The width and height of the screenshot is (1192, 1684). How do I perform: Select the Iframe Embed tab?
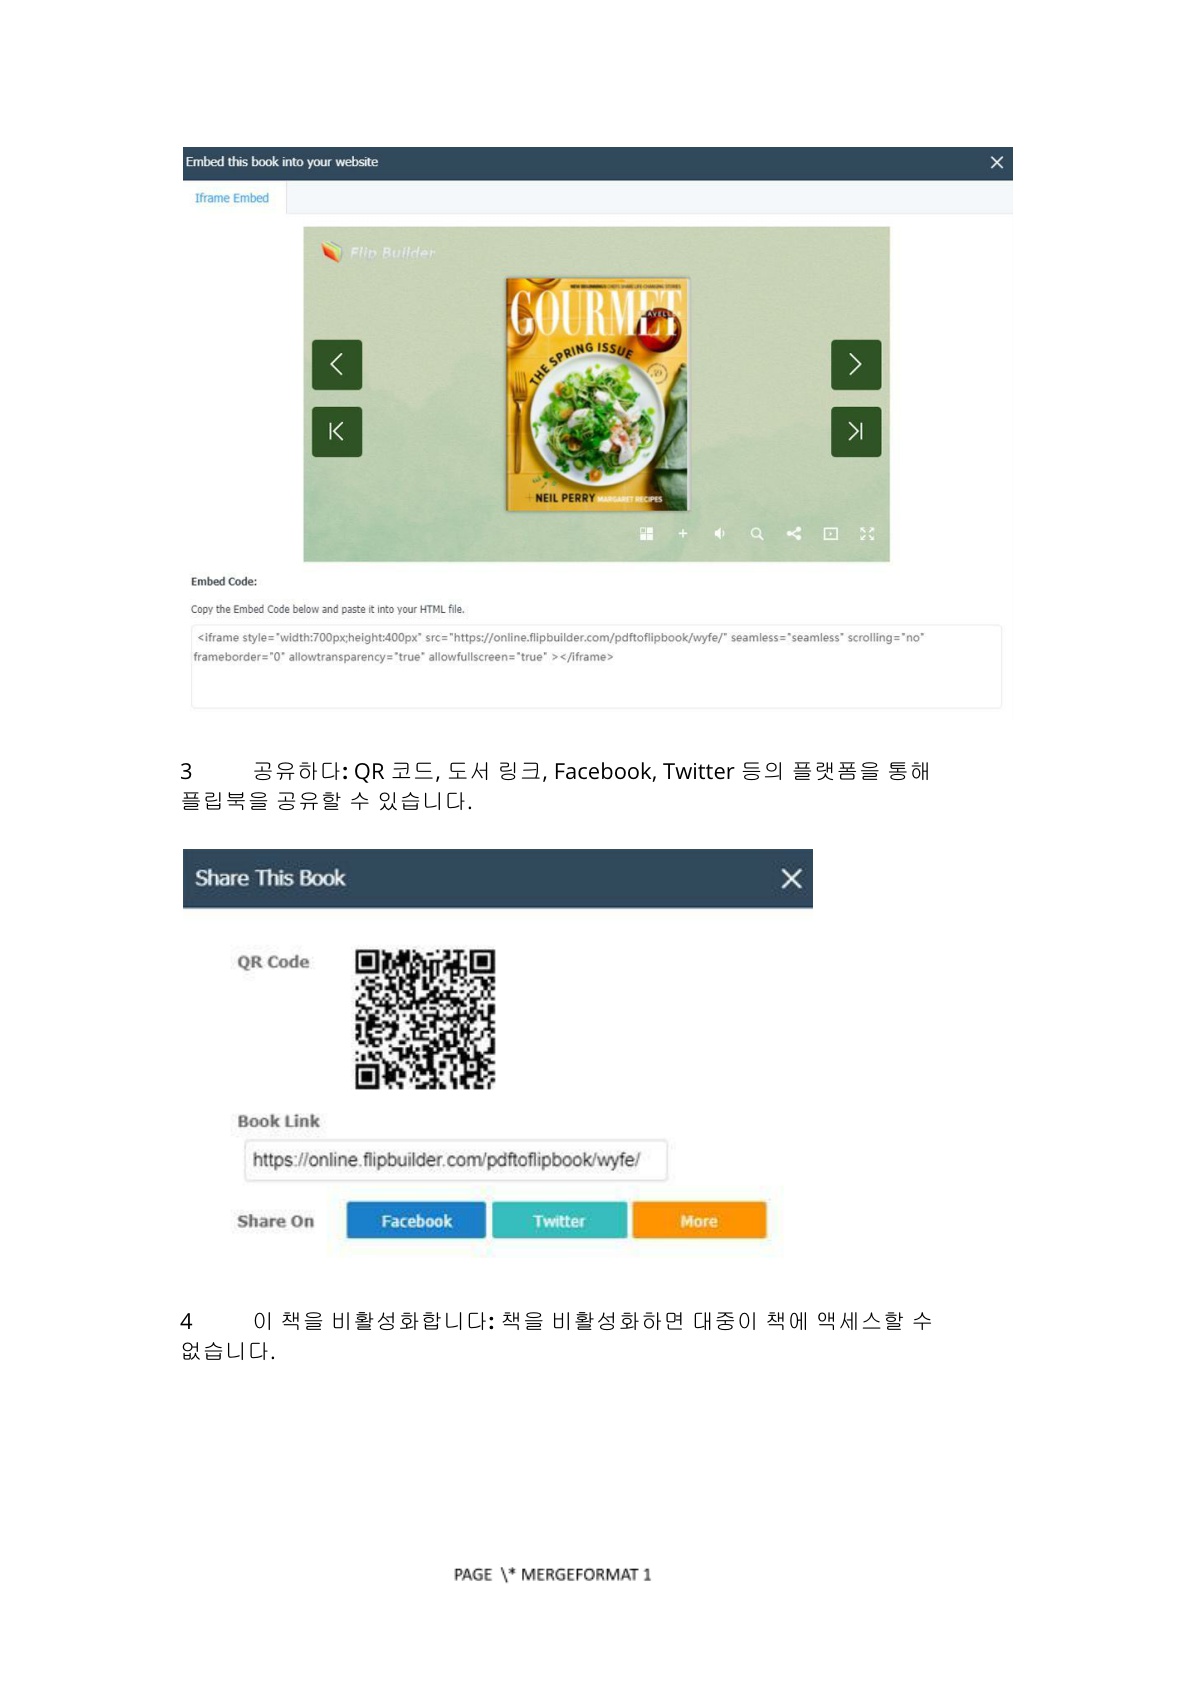pos(232,198)
